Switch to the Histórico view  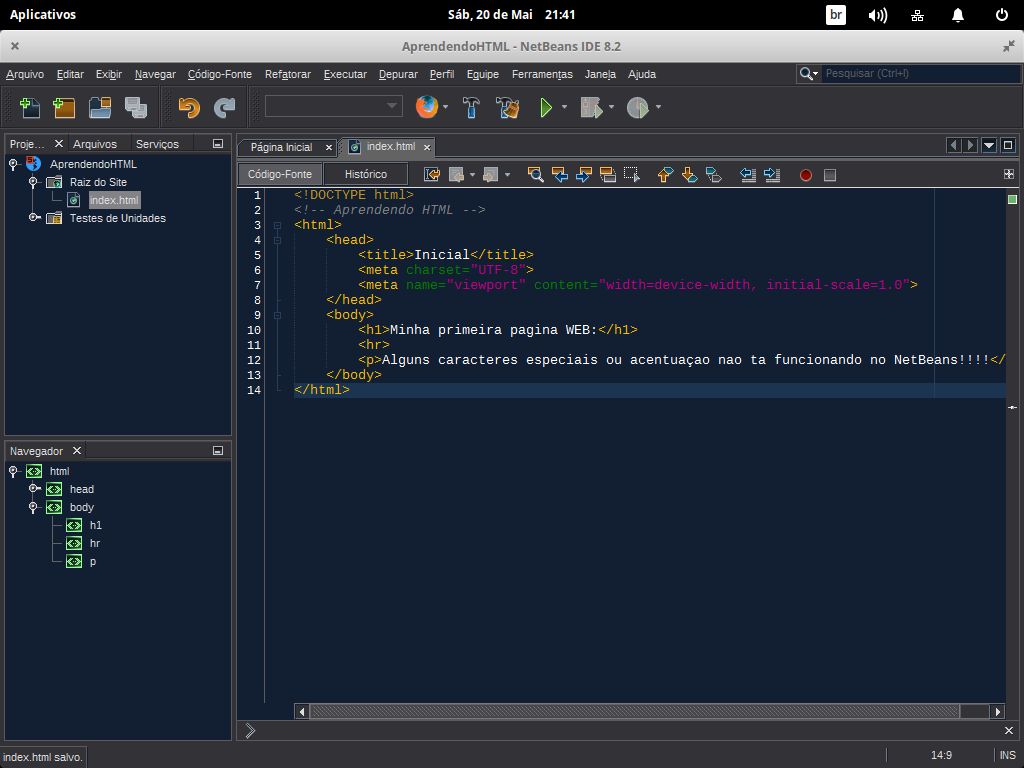(x=366, y=174)
